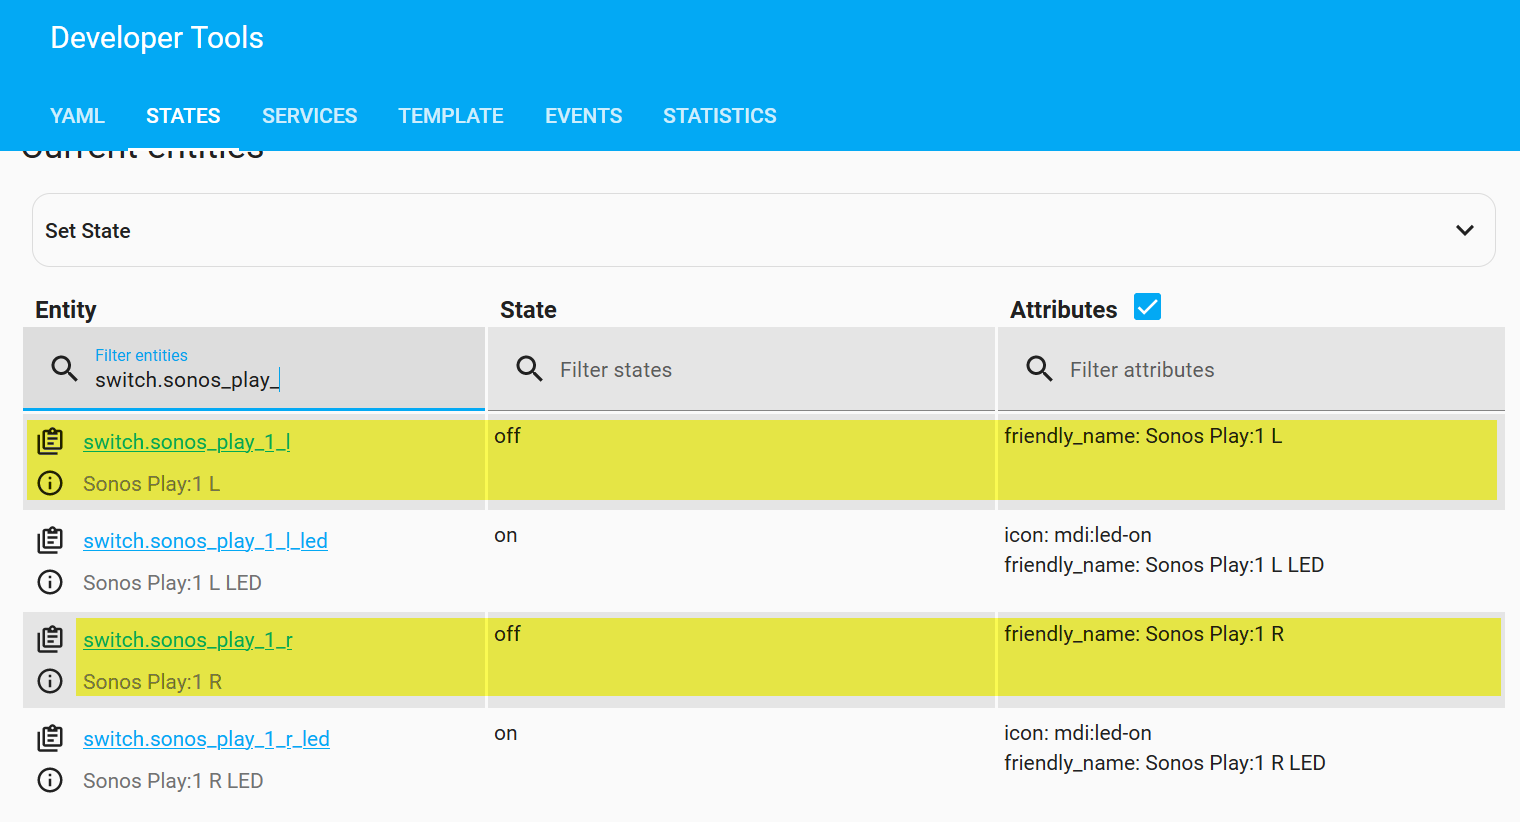
Task: Click the switch.sonos_play_1_r entity link
Action: pos(188,640)
